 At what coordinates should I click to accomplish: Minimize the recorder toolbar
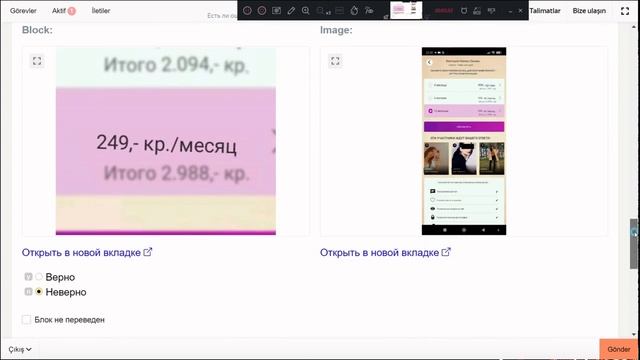(x=510, y=11)
